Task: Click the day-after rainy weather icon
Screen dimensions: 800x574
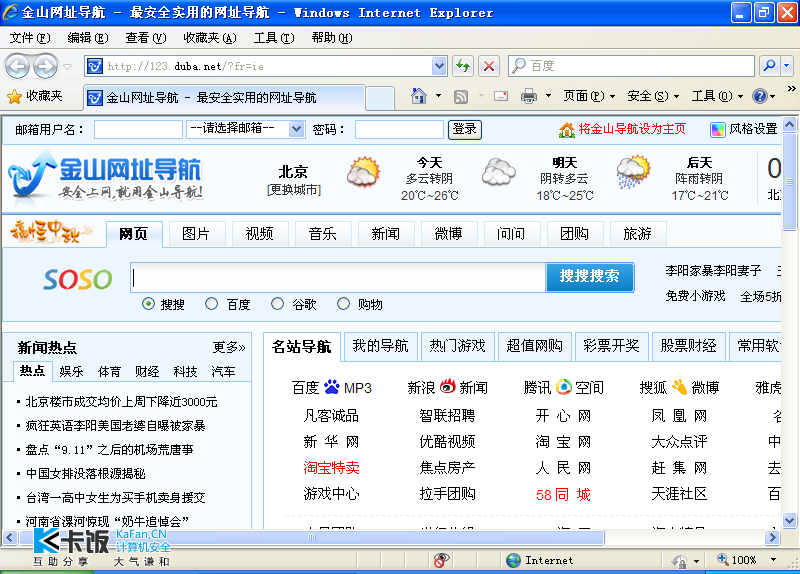Action: point(633,172)
